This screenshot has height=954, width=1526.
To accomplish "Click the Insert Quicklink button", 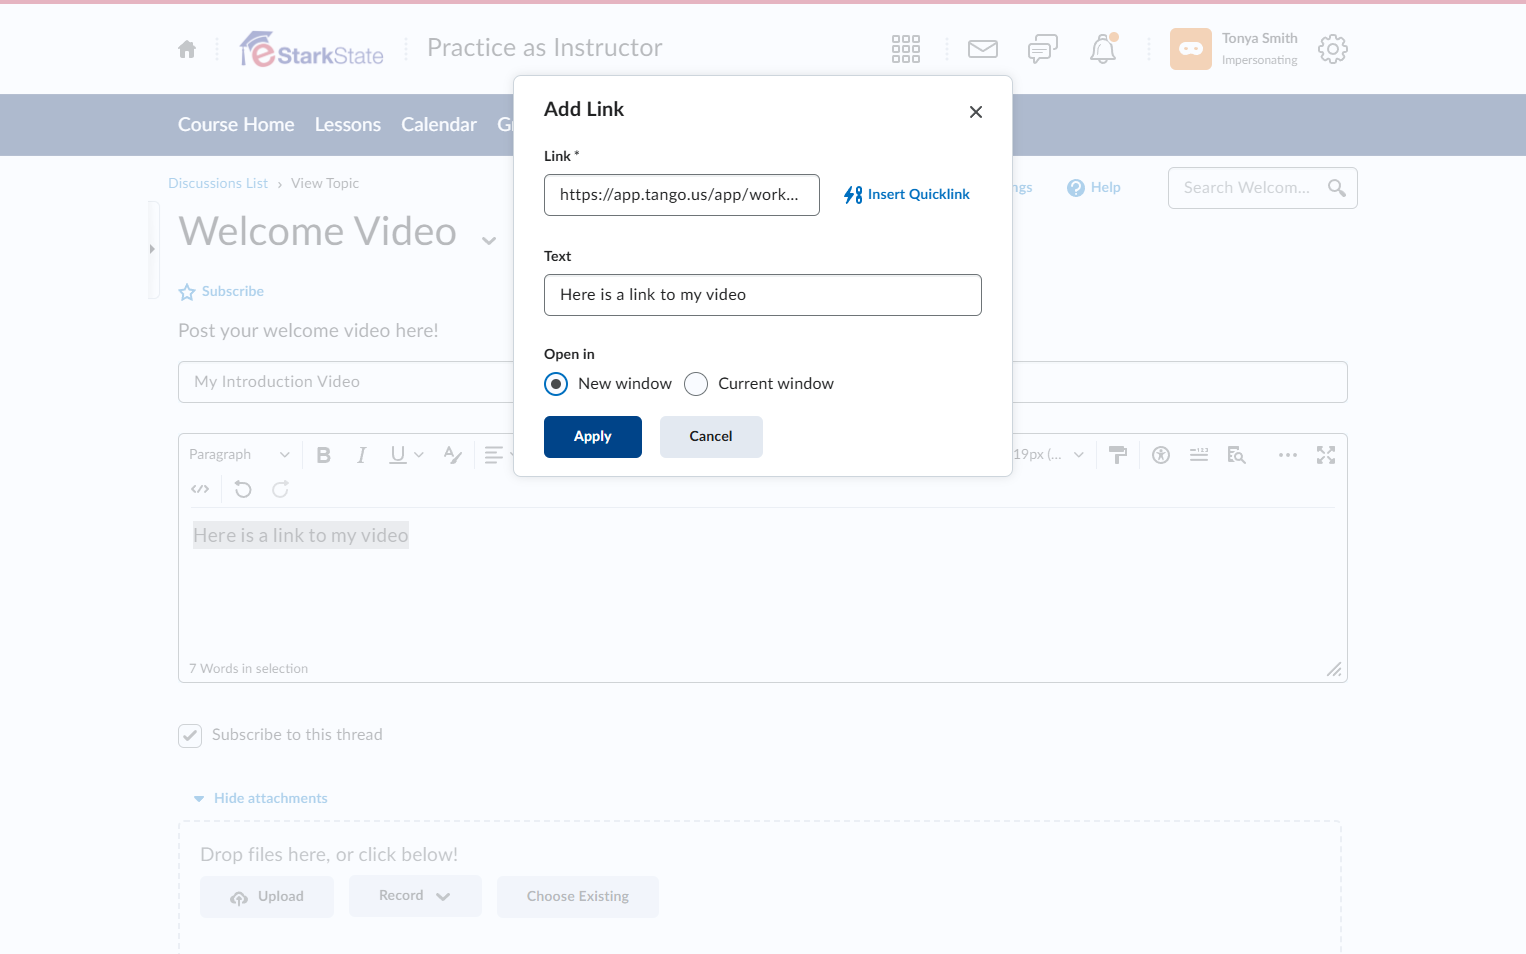I will (x=907, y=195).
